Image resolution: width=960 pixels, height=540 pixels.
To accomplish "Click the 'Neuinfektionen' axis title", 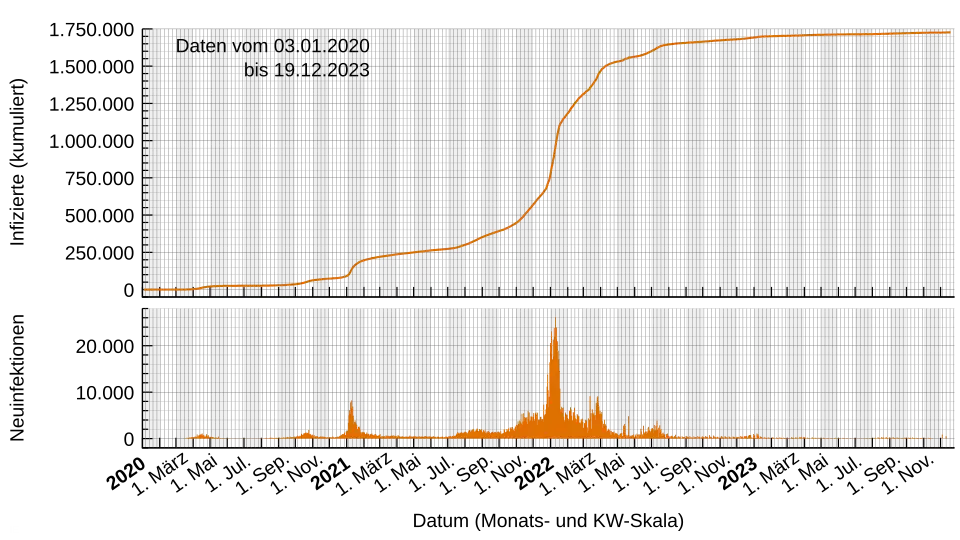I will tap(17, 378).
